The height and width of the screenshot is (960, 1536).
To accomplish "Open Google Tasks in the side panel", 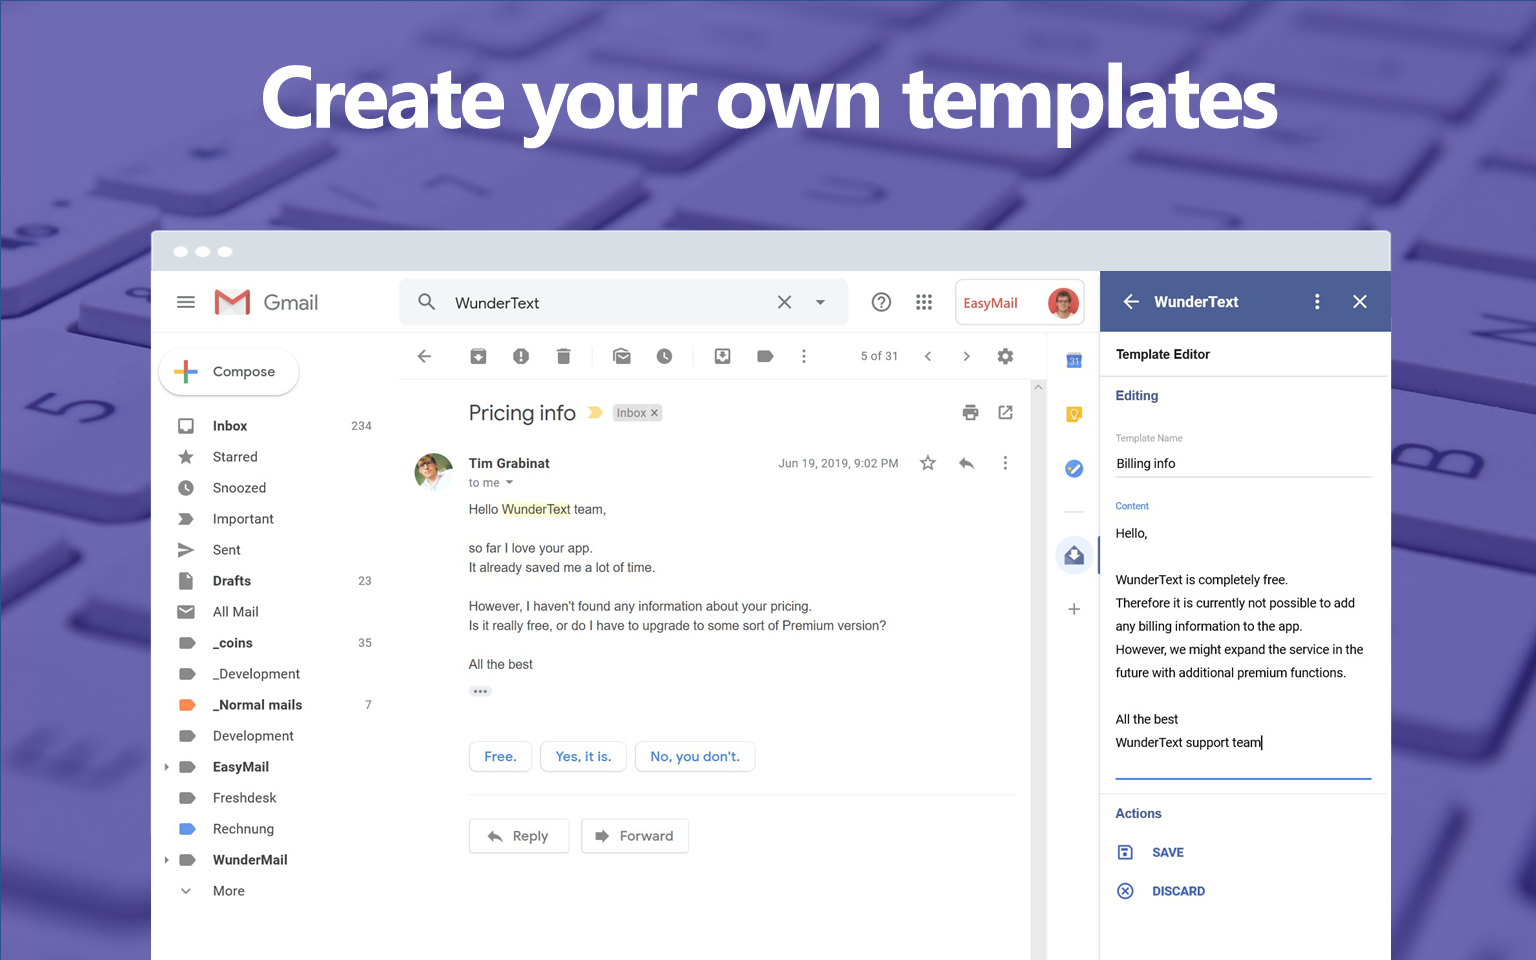I will 1074,468.
